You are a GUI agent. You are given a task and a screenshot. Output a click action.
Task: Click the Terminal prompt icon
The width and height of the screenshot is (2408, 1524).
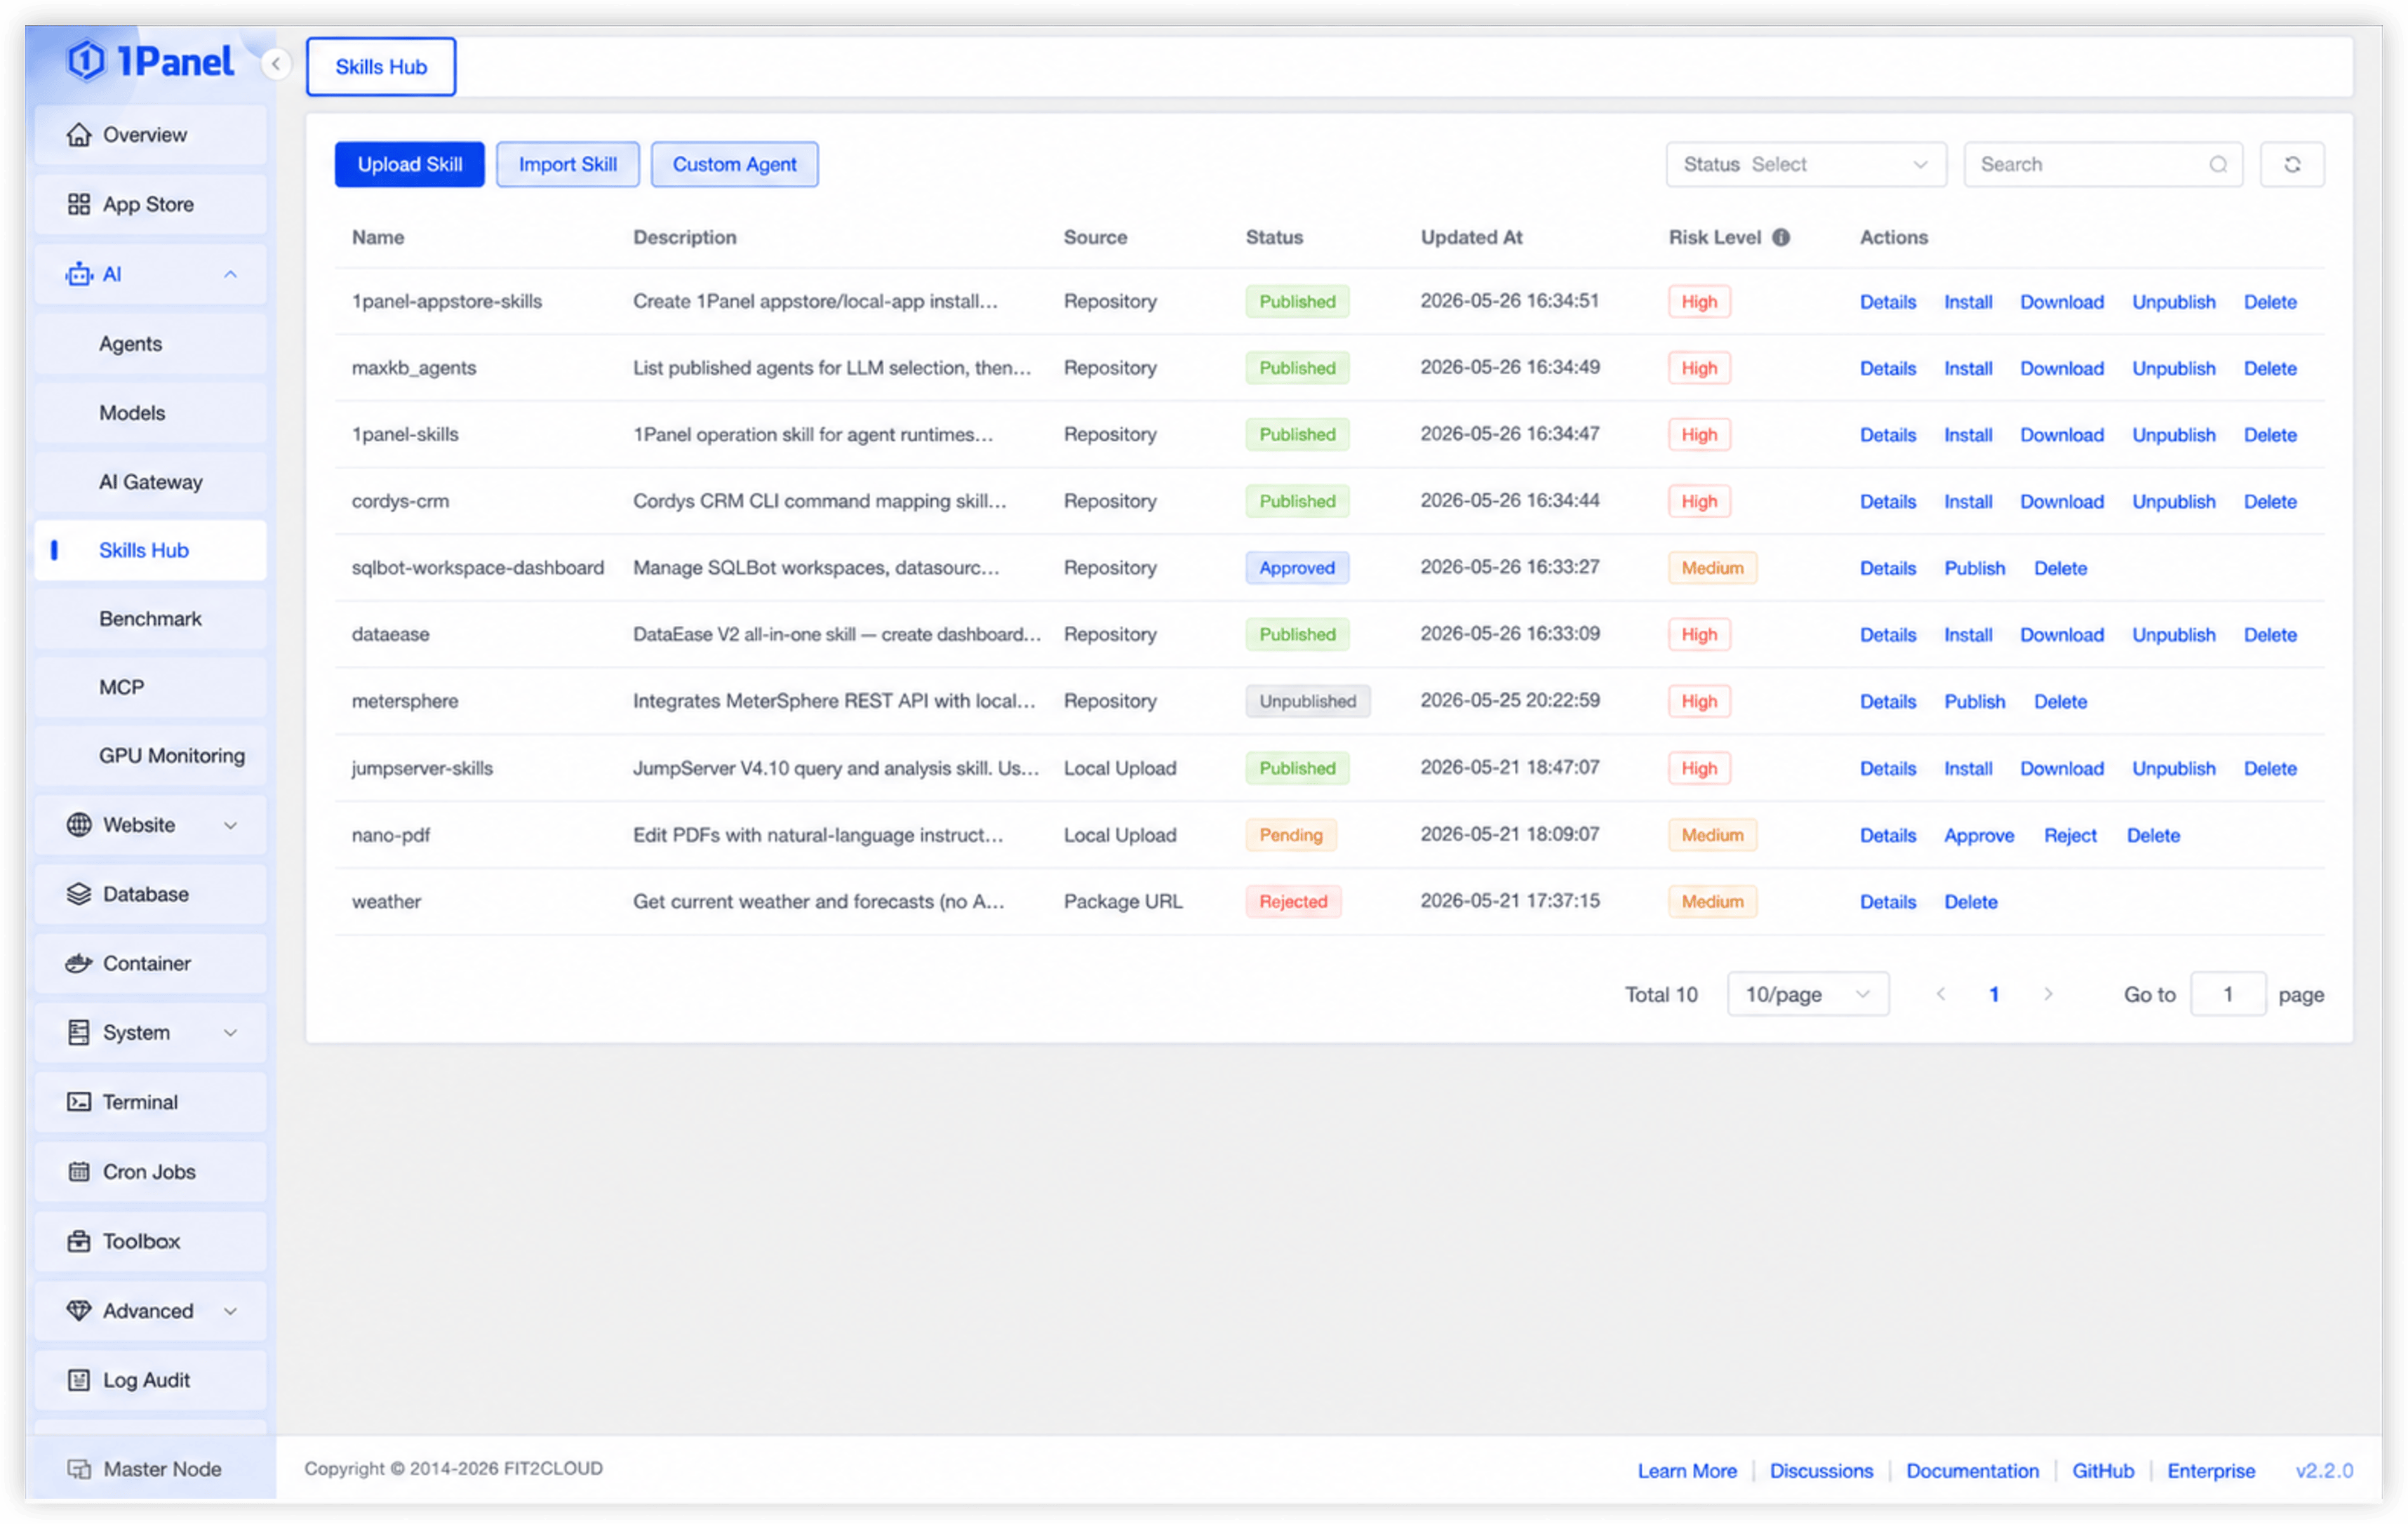79,1102
